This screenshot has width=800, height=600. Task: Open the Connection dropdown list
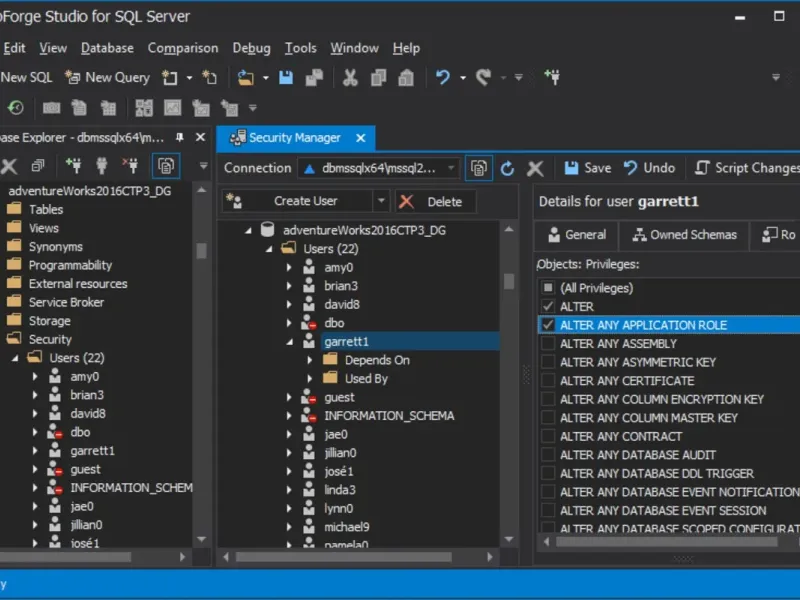pyautogui.click(x=451, y=168)
